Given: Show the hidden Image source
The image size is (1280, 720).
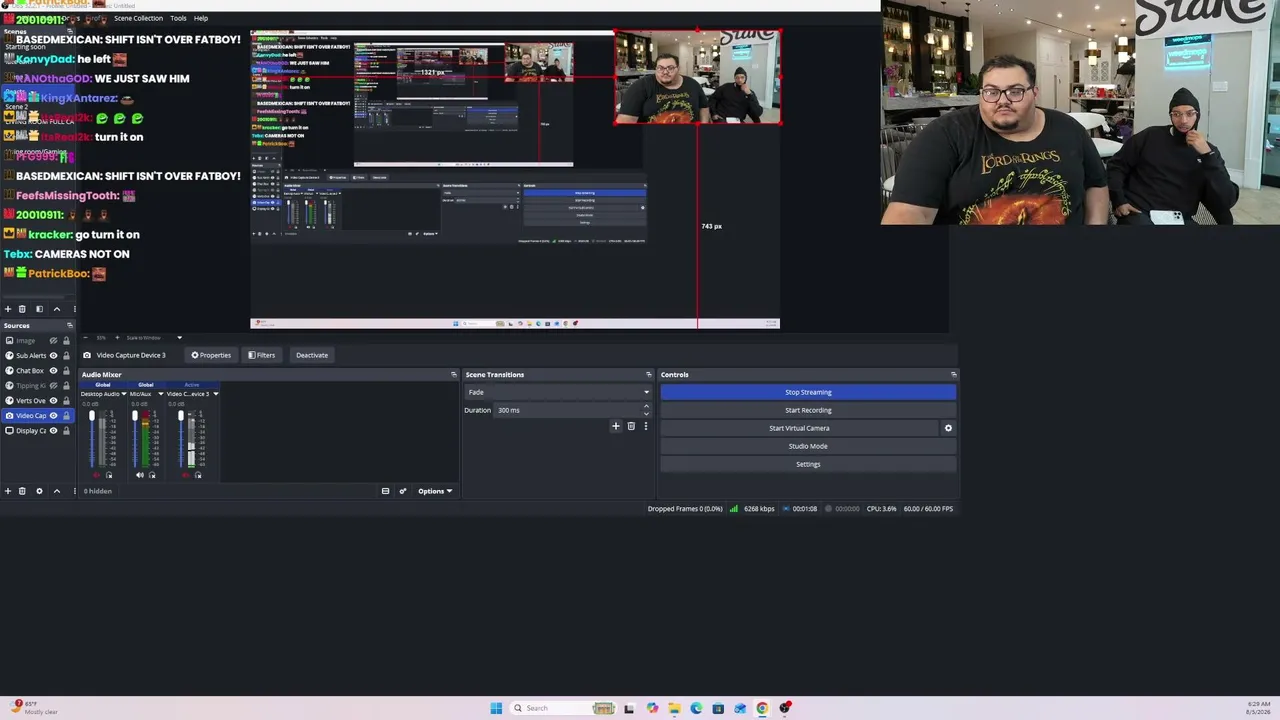Looking at the screenshot, I should point(54,341).
